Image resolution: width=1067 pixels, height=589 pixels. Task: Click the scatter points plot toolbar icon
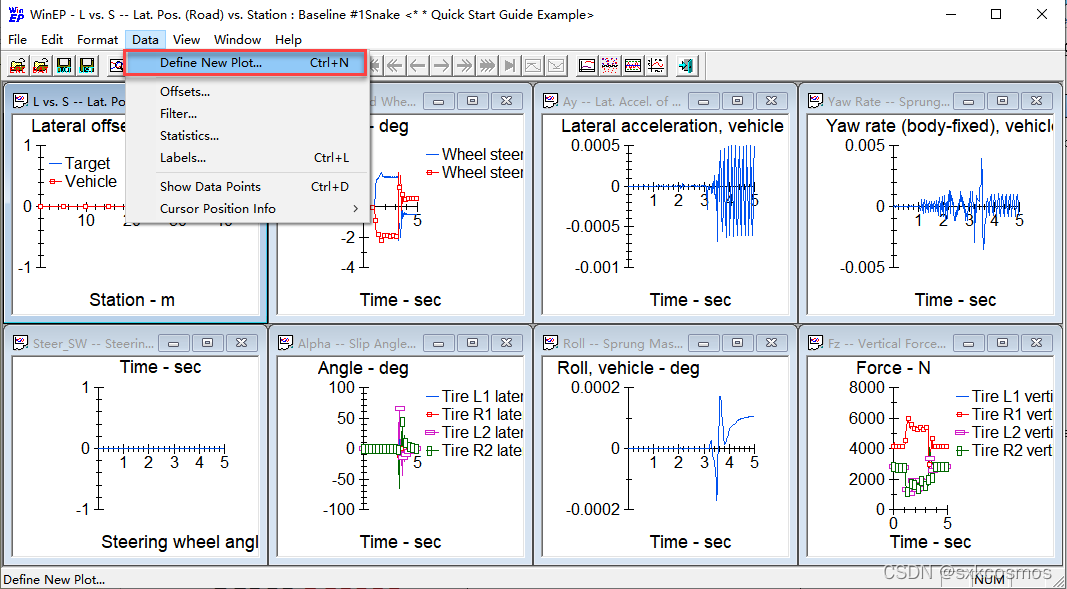point(610,66)
